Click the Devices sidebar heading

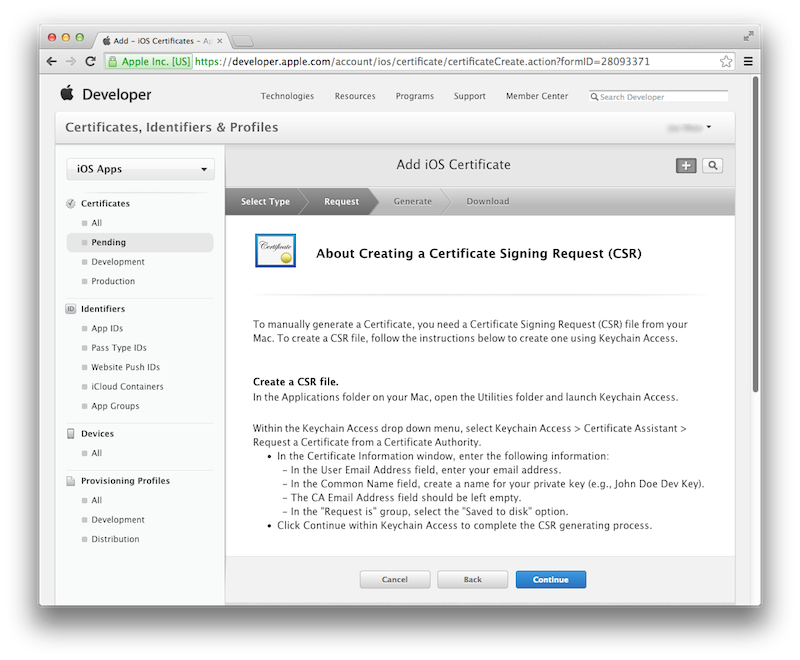pyautogui.click(x=97, y=434)
